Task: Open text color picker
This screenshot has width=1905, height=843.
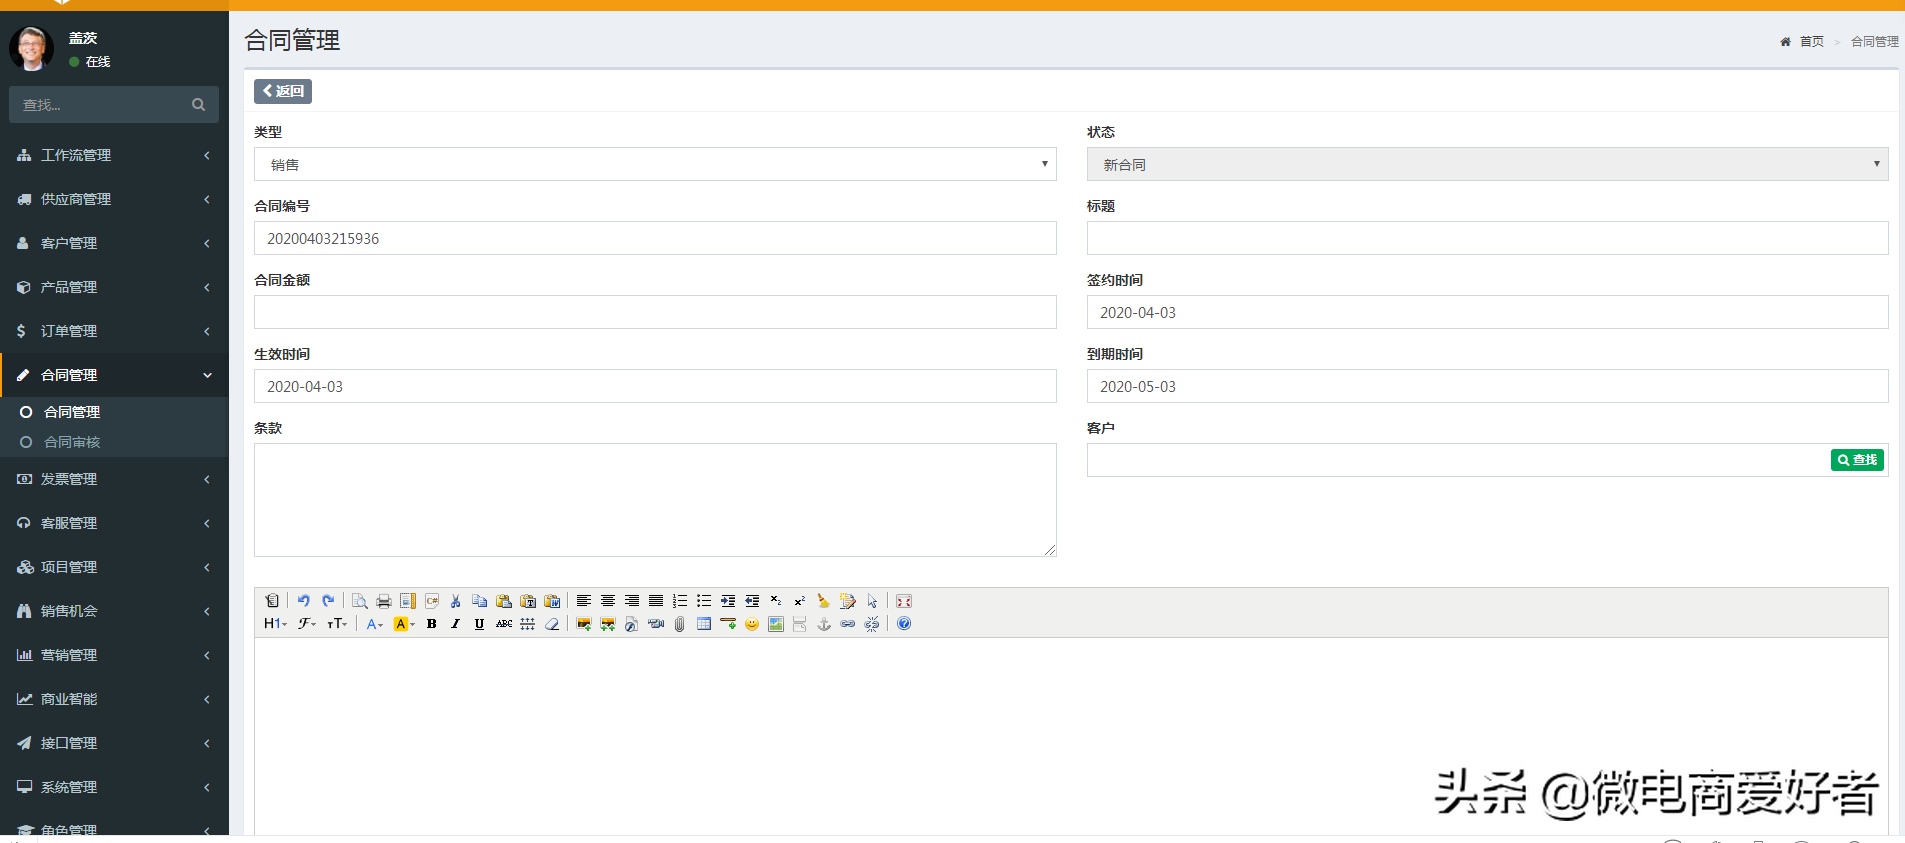Action: click(x=374, y=624)
